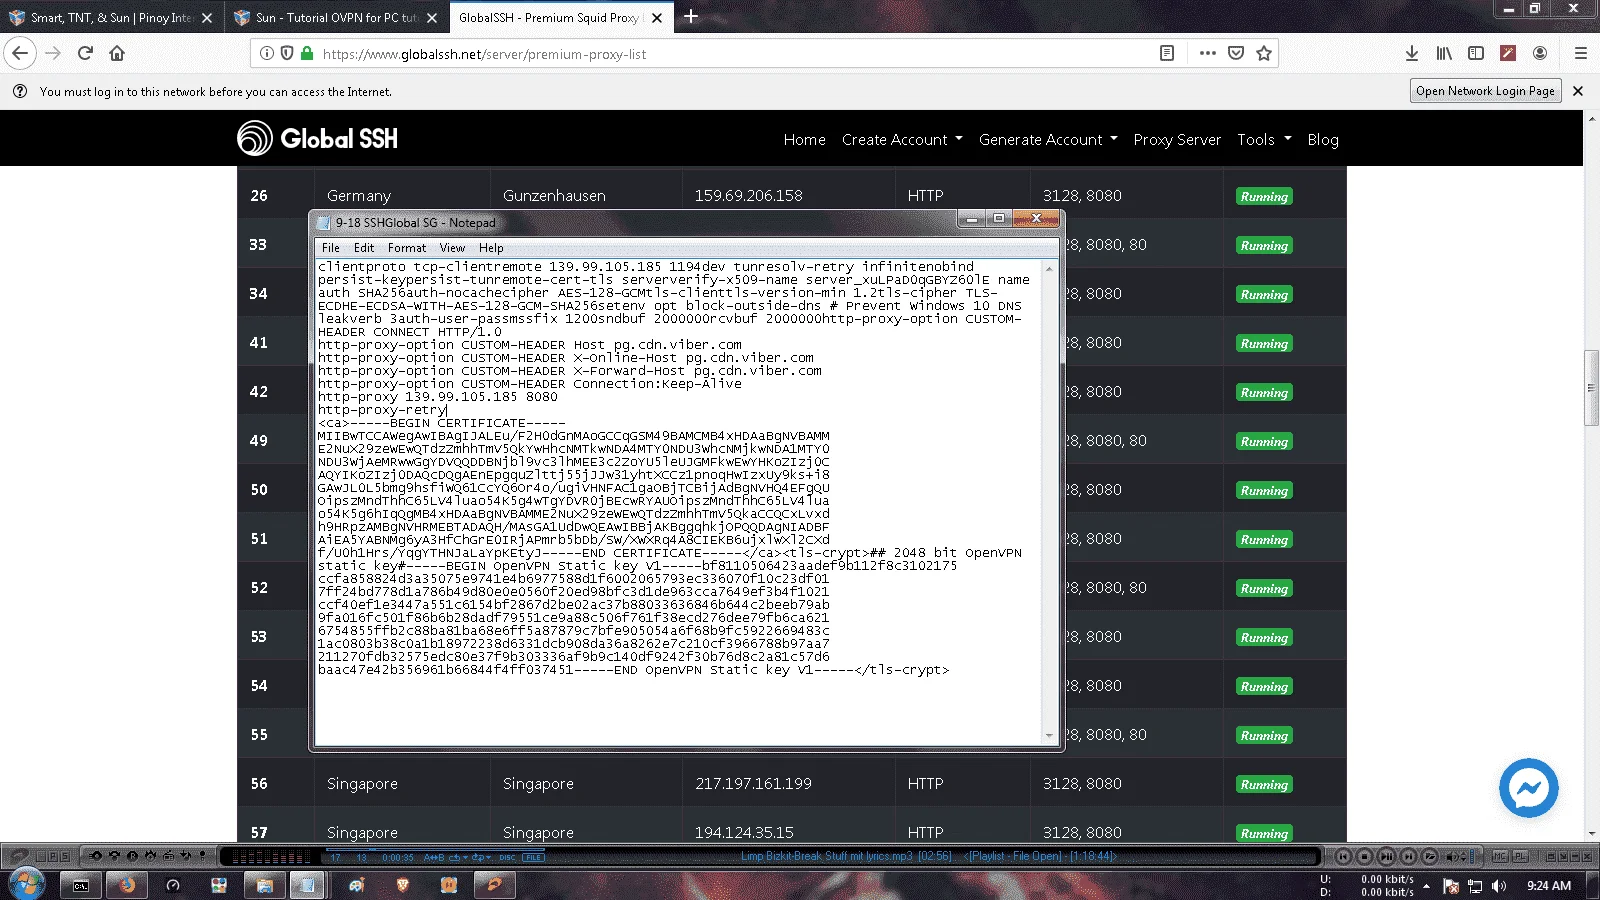Toggle play/pause in media player
Viewport: 1600px width, 900px height.
click(x=1386, y=856)
